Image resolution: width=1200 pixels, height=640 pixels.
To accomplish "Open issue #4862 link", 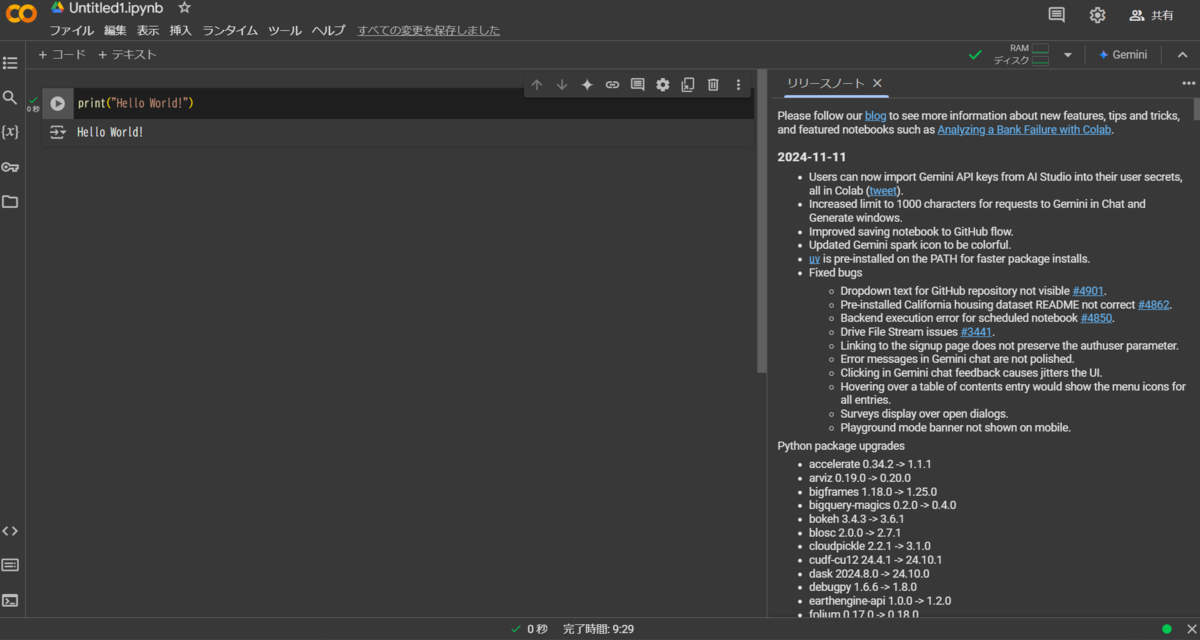I will (x=1154, y=305).
